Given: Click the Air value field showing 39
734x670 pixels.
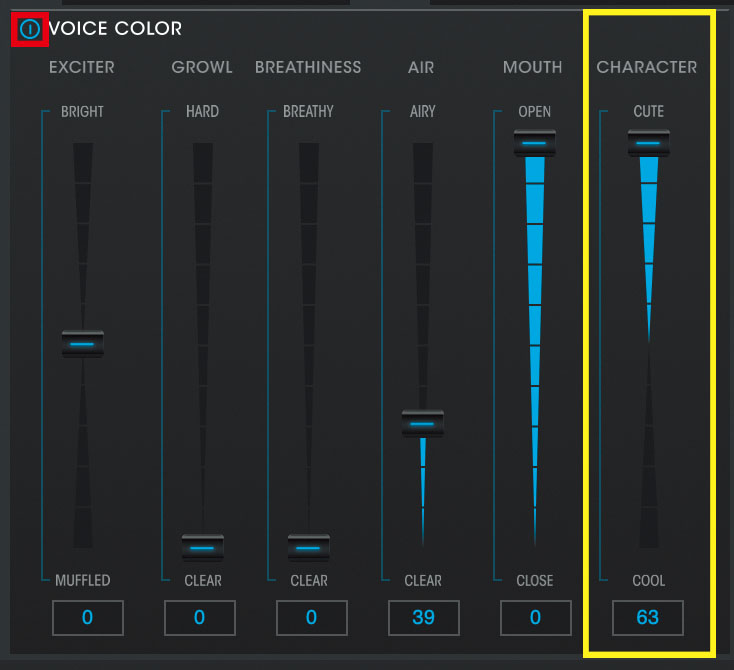Looking at the screenshot, I should point(424,618).
